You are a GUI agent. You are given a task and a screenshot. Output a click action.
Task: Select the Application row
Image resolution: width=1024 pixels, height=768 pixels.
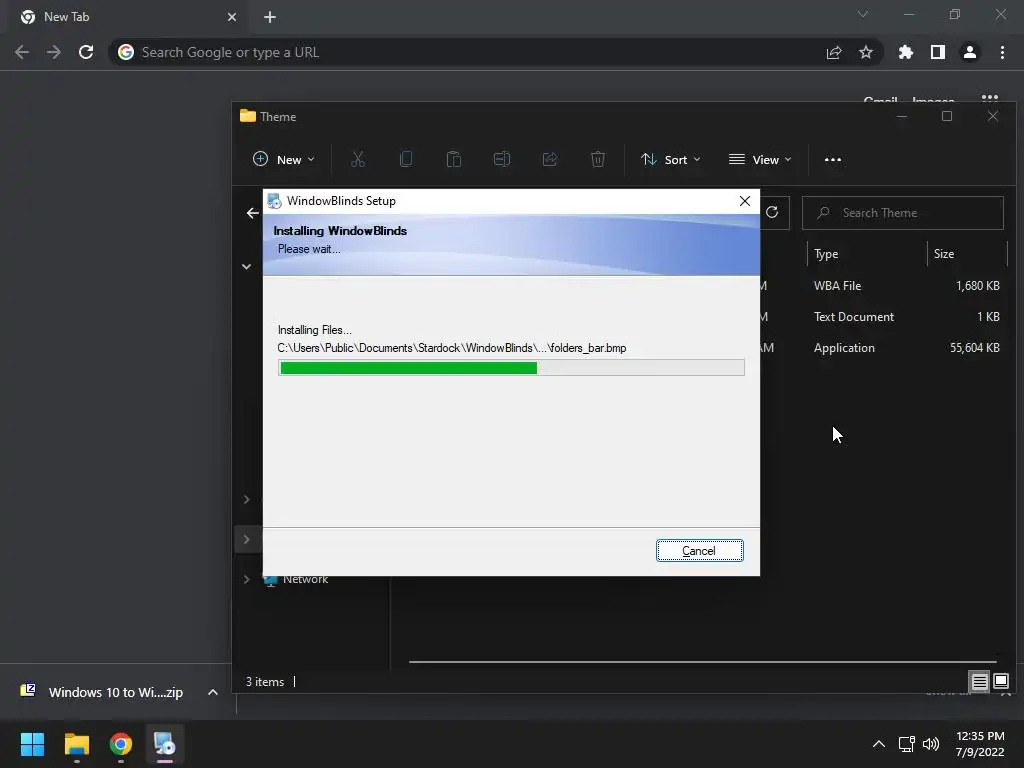pos(882,348)
